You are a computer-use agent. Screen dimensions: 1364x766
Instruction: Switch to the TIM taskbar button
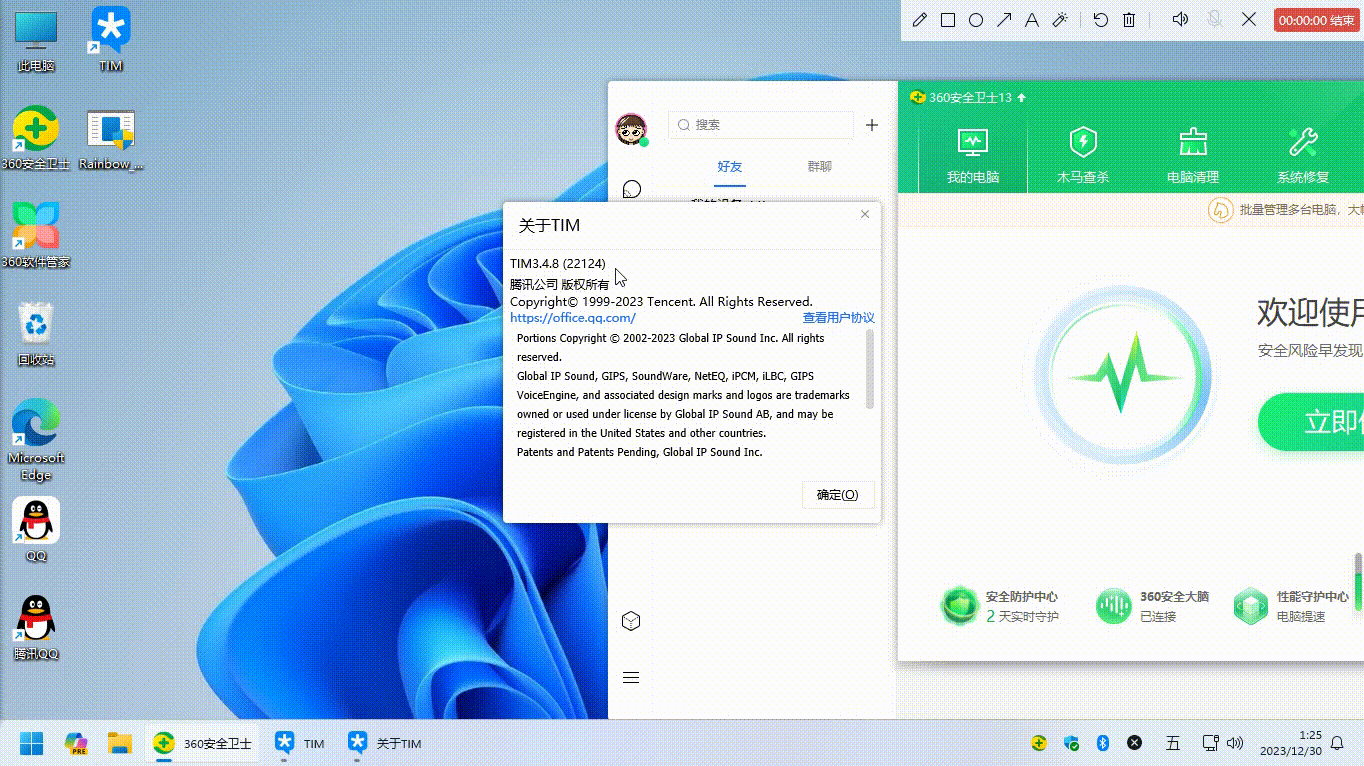click(300, 744)
